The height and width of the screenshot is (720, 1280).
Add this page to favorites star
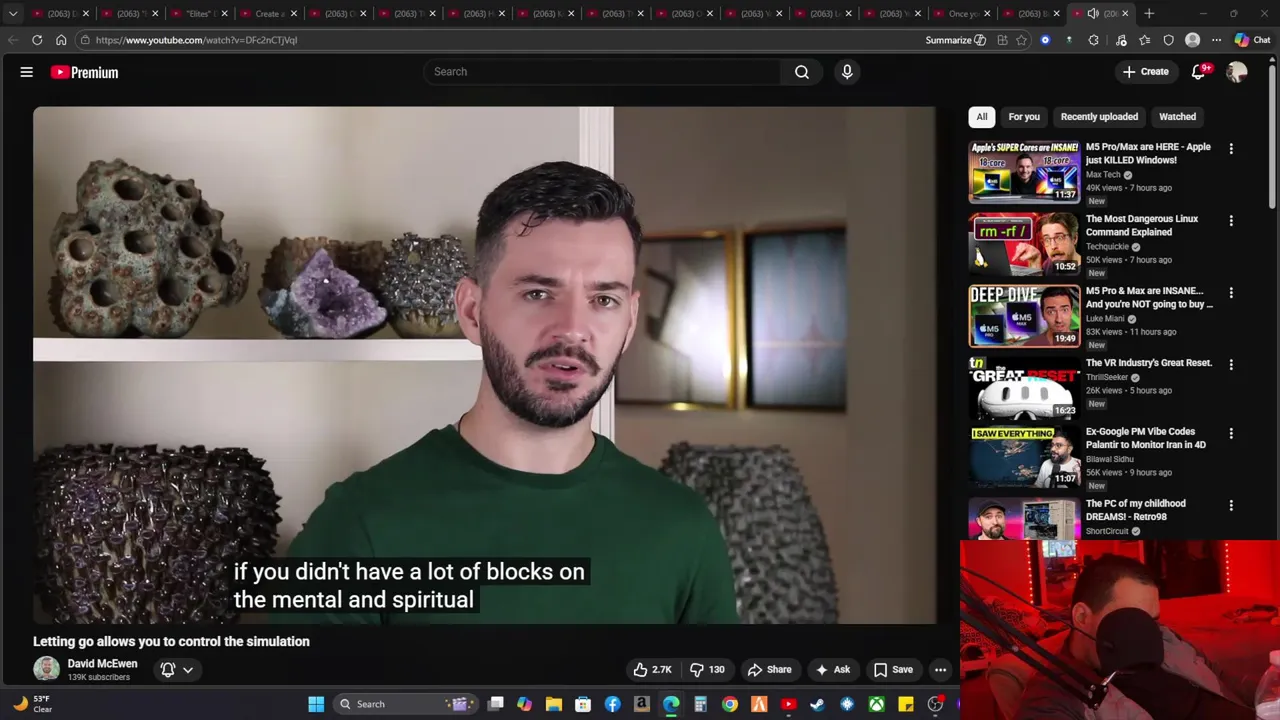click(1021, 40)
